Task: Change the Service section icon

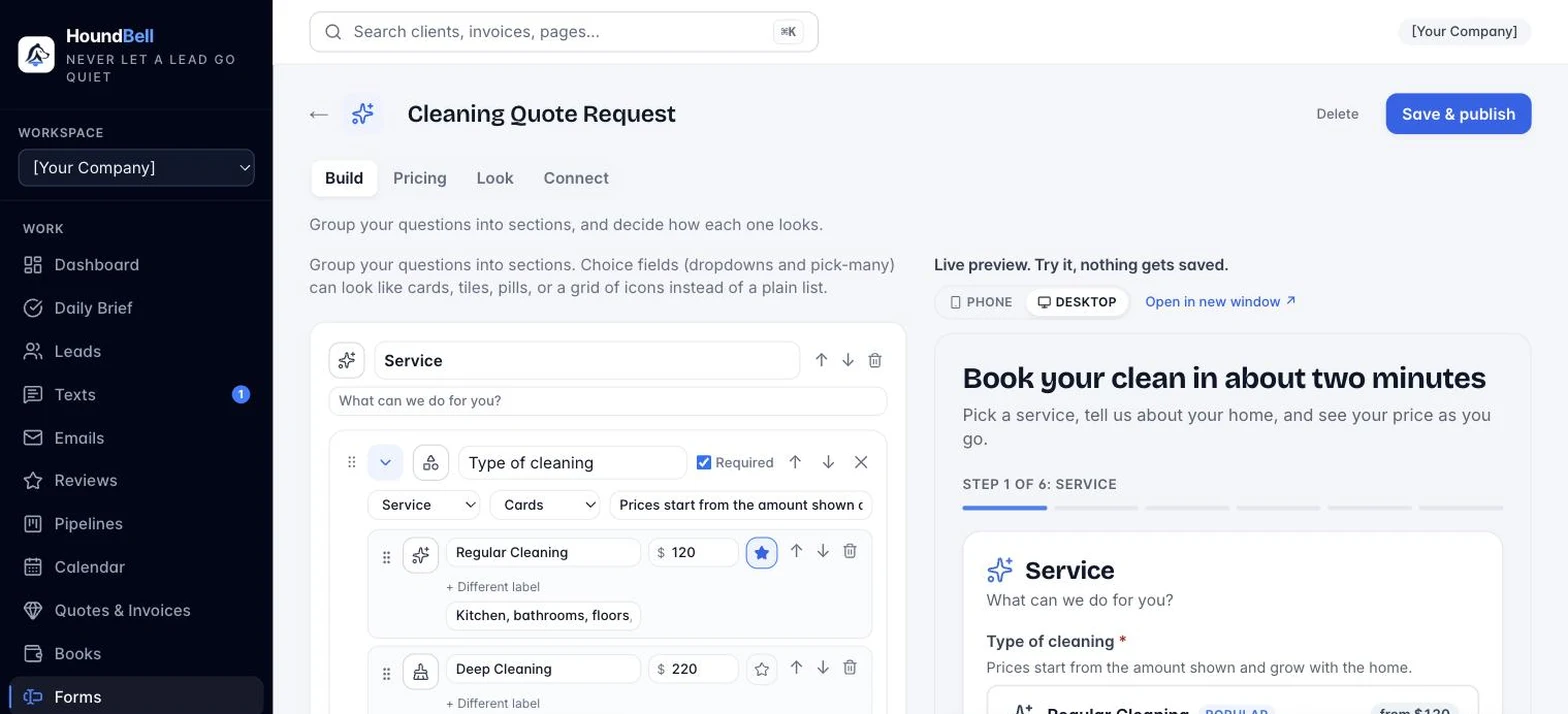Action: pyautogui.click(x=347, y=360)
